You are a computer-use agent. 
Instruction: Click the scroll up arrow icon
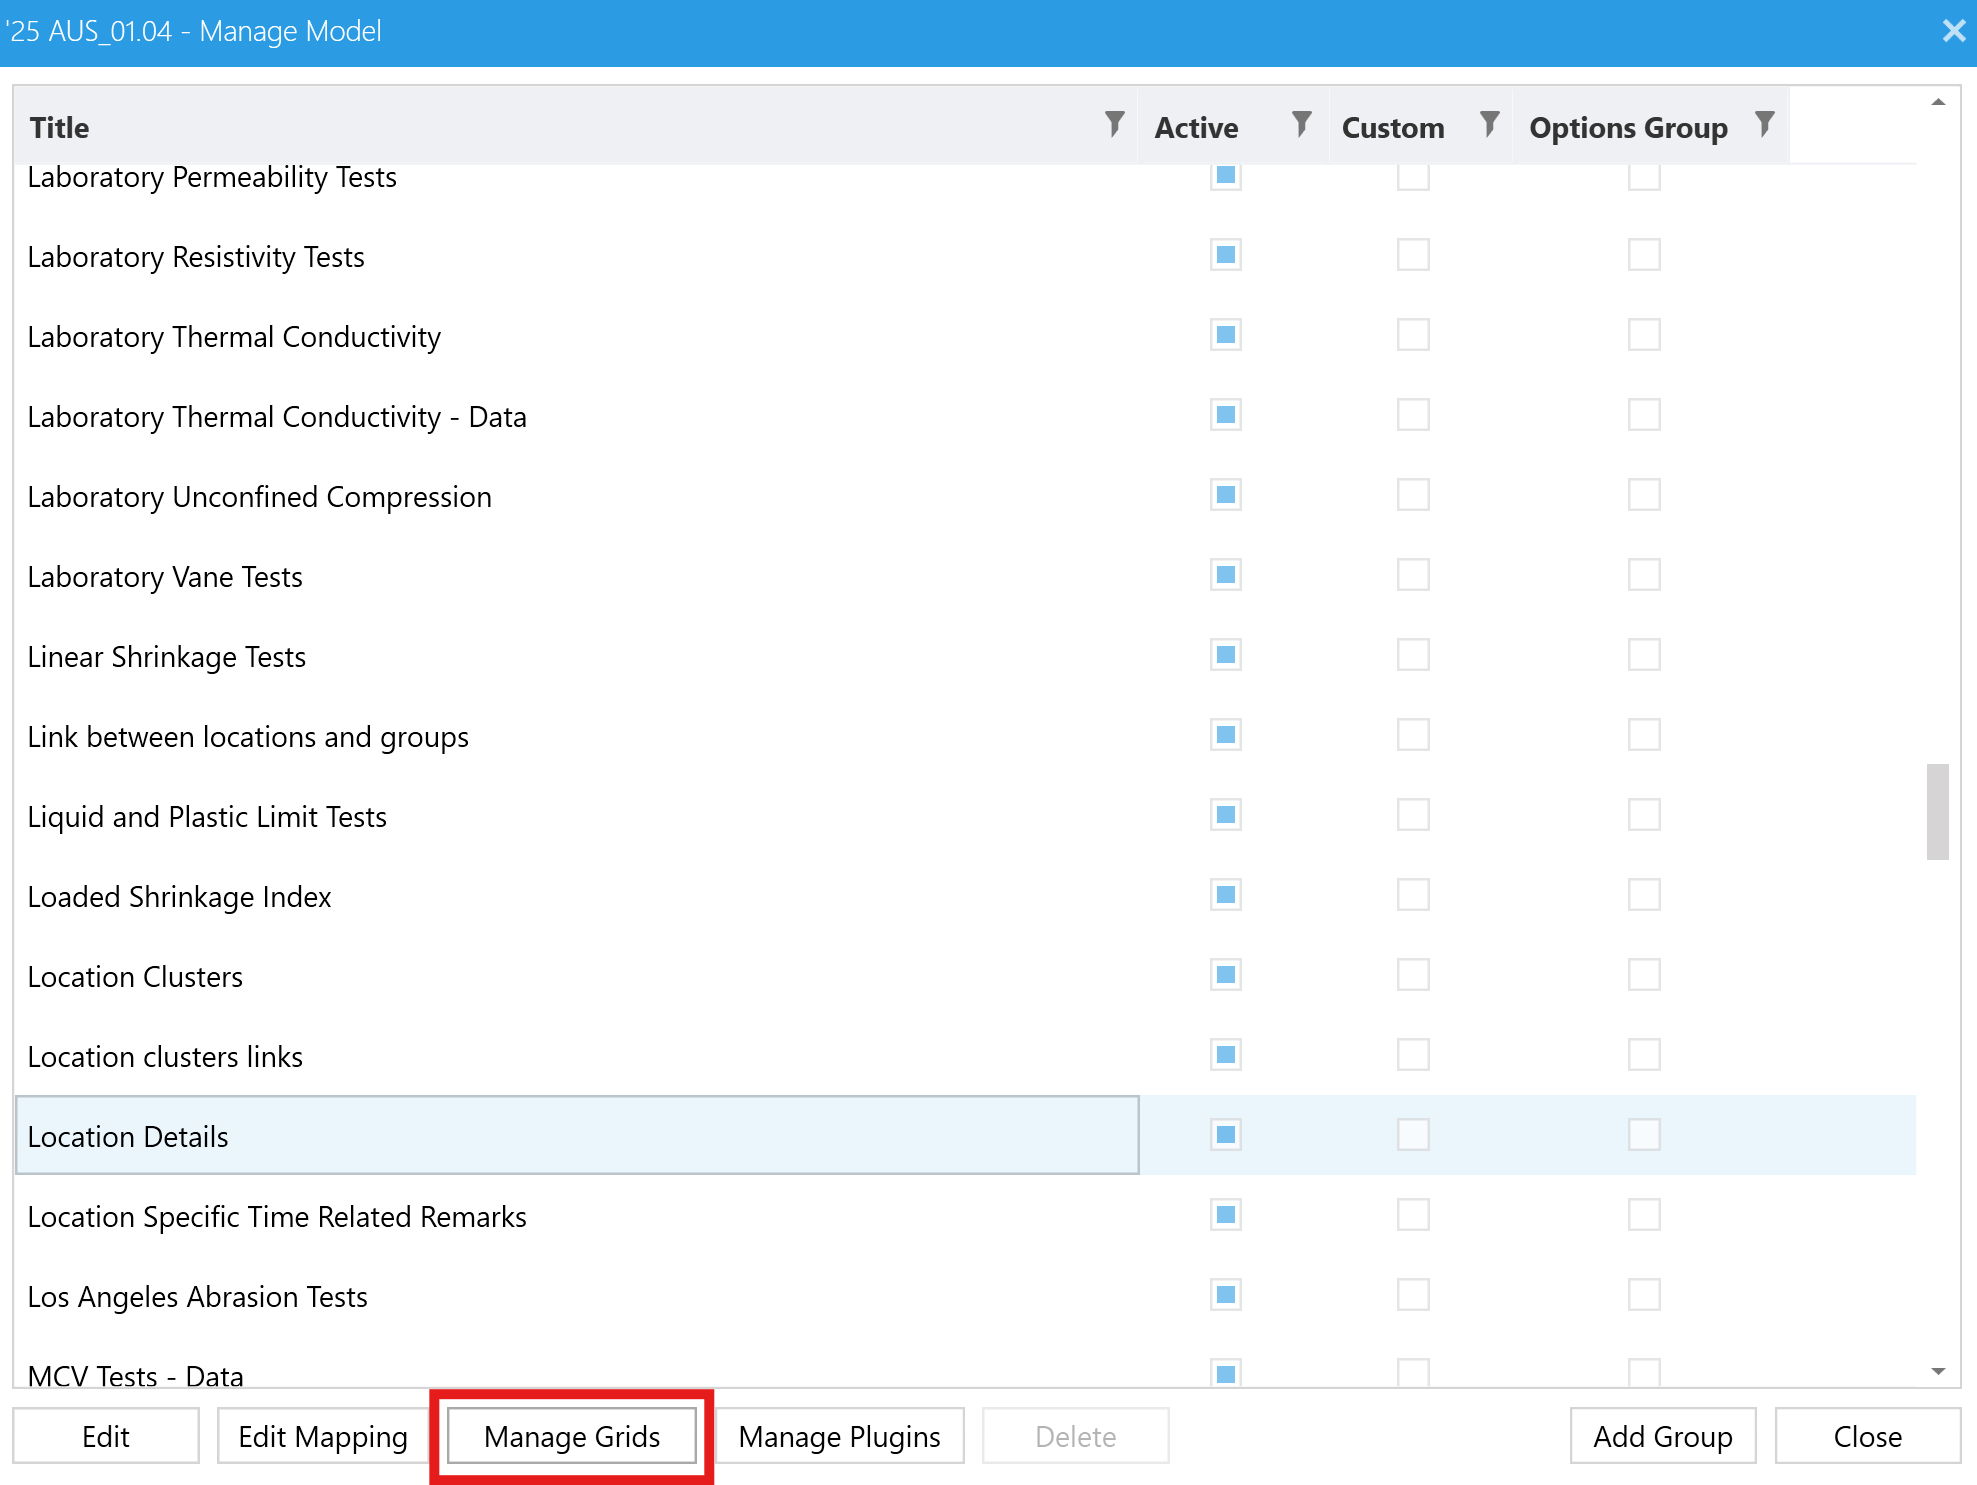point(1938,102)
